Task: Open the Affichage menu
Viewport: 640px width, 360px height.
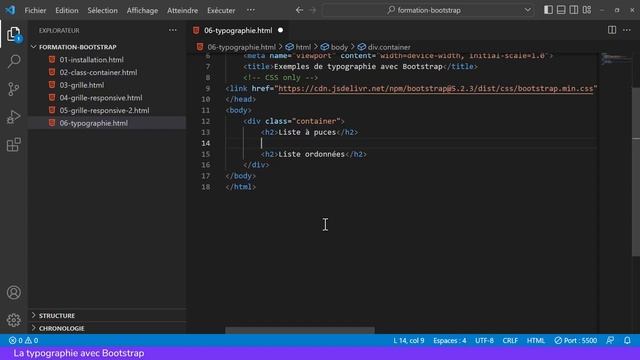Action: [x=142, y=10]
